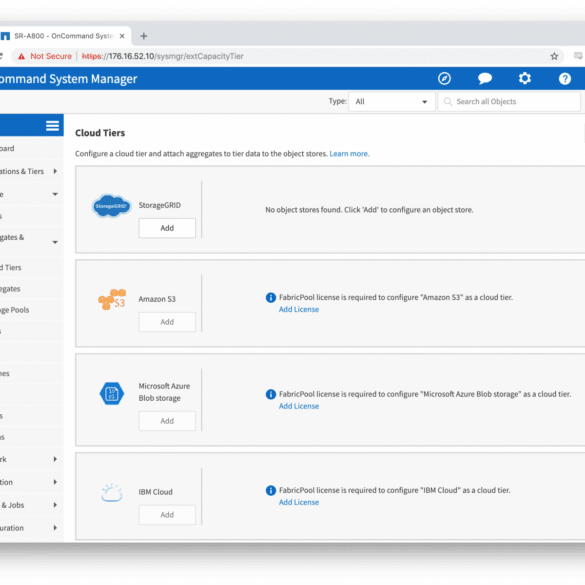
Task: Click Add button for IBM Cloud
Action: [x=167, y=515]
